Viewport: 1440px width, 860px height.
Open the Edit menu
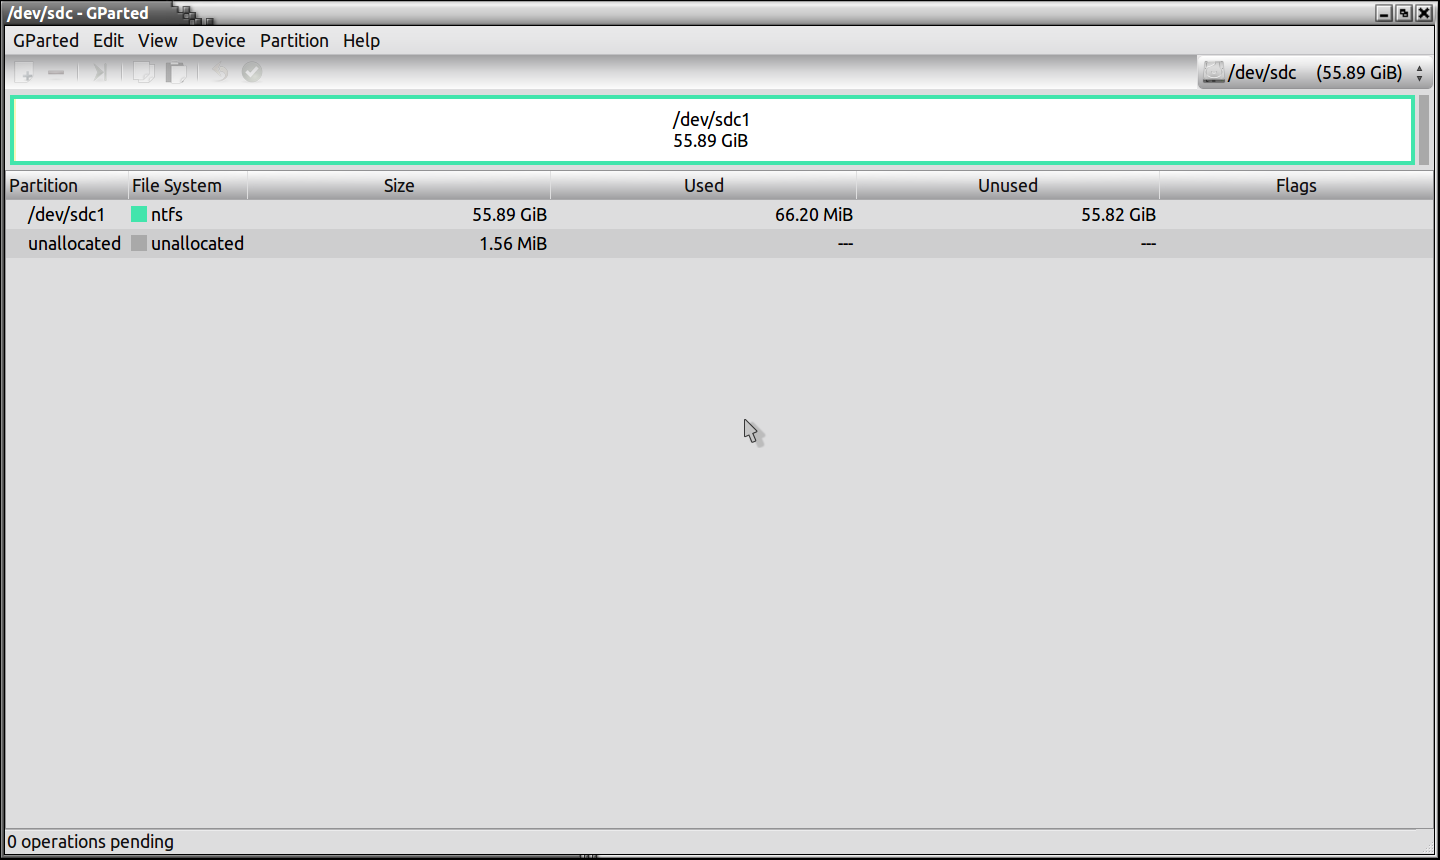[108, 41]
